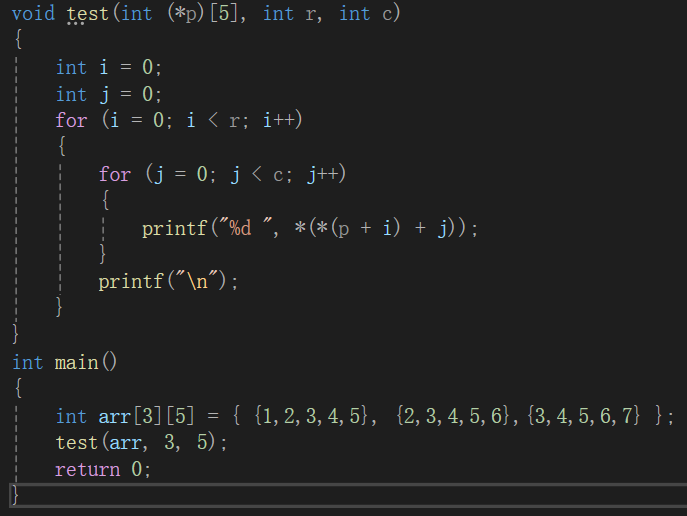Viewport: 687px width, 516px height.
Task: Click the printf("%d ") statement
Action: click(309, 228)
